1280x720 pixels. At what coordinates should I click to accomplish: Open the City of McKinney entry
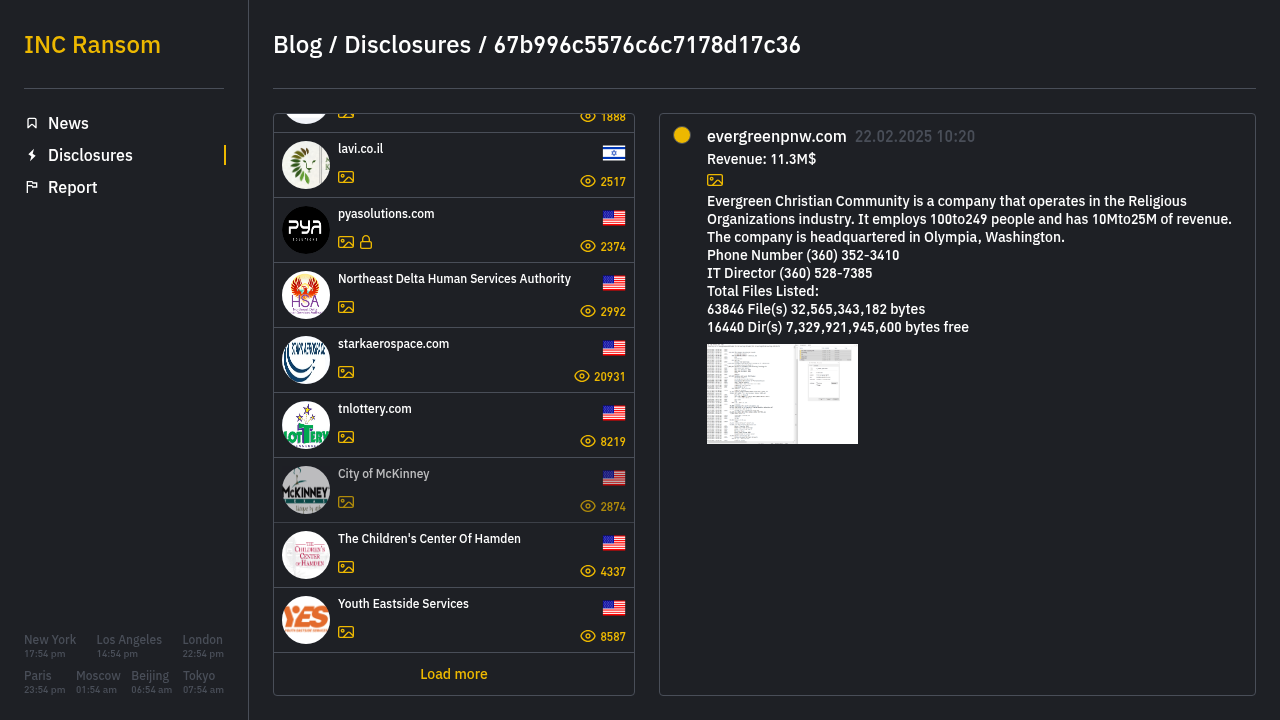[454, 490]
